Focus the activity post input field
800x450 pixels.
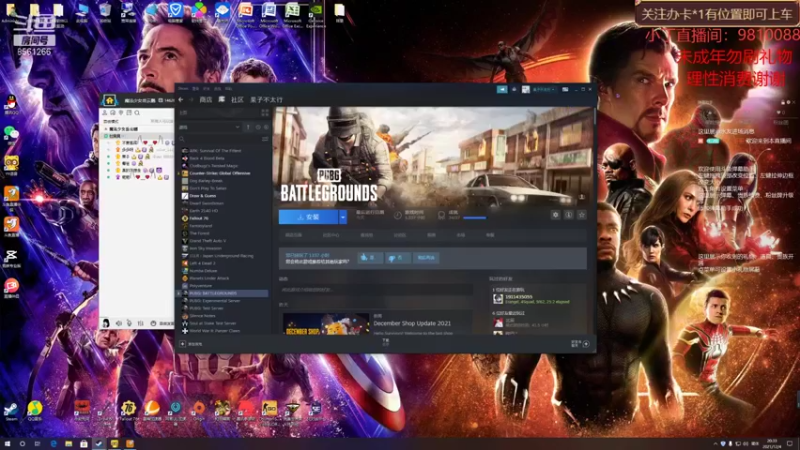point(376,290)
